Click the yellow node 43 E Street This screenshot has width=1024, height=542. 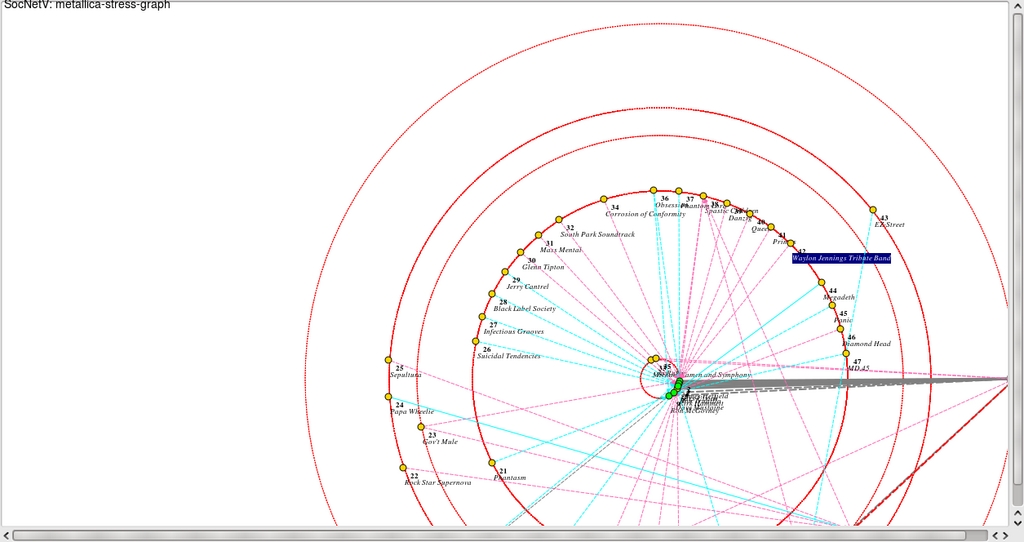point(873,210)
